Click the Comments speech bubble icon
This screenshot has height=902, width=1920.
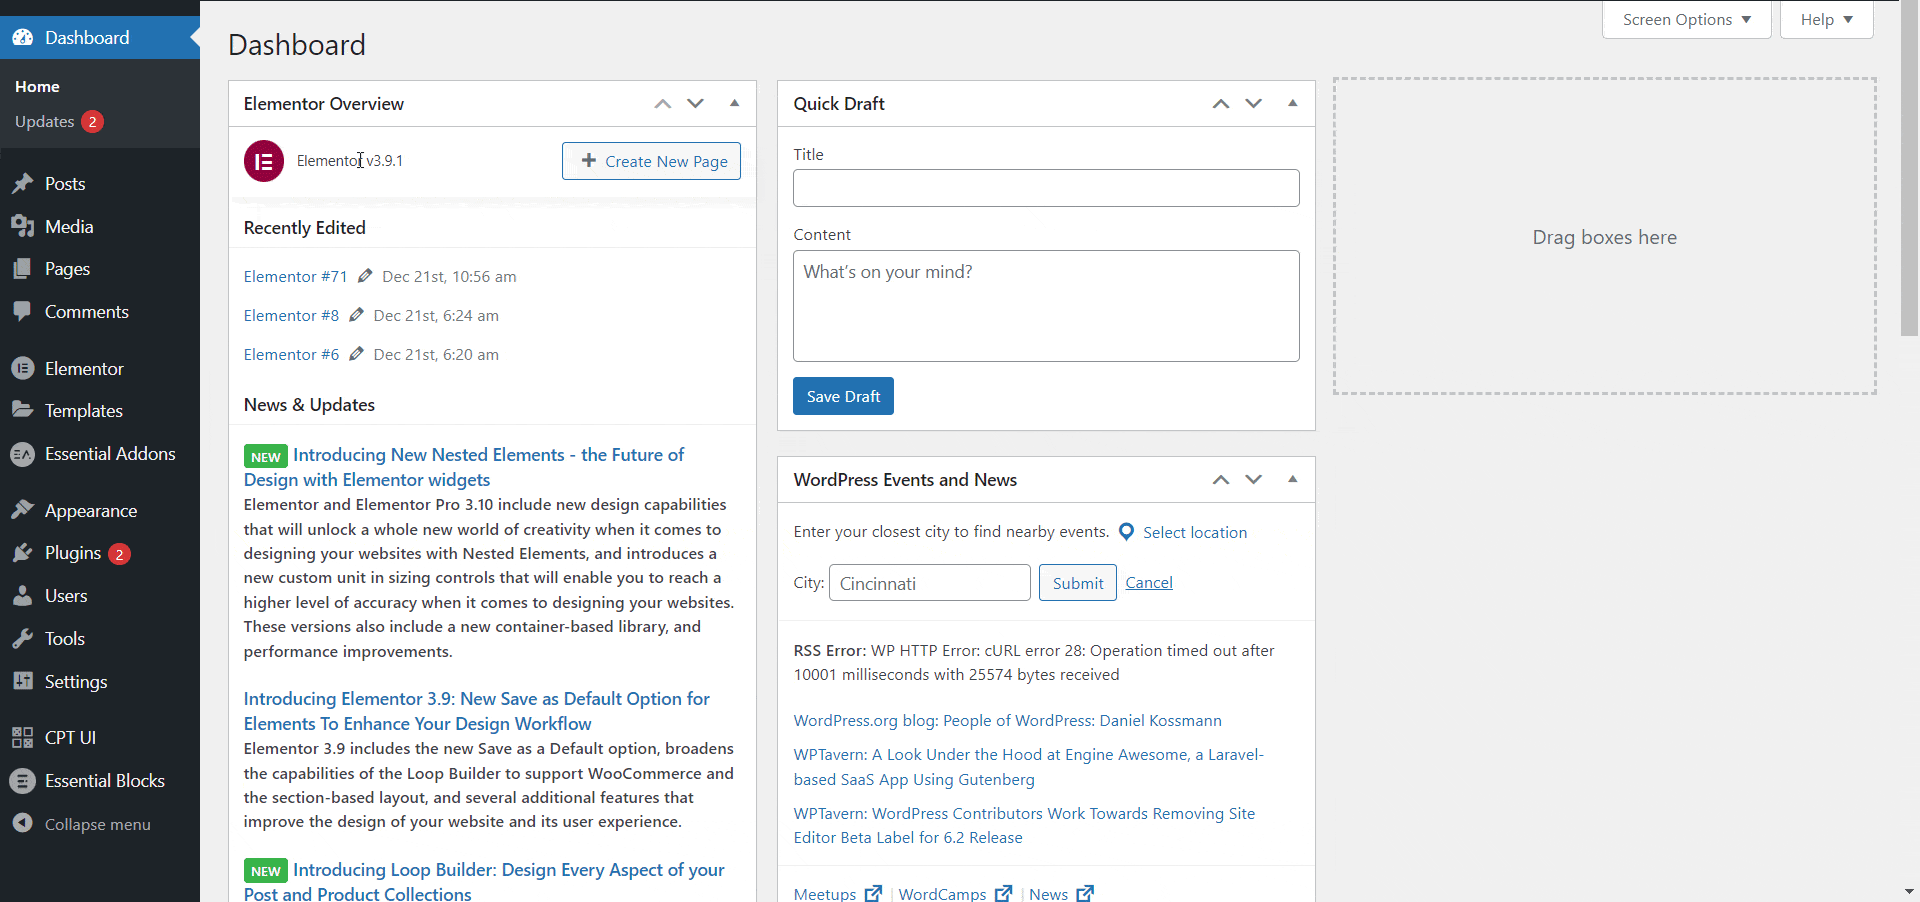[23, 312]
